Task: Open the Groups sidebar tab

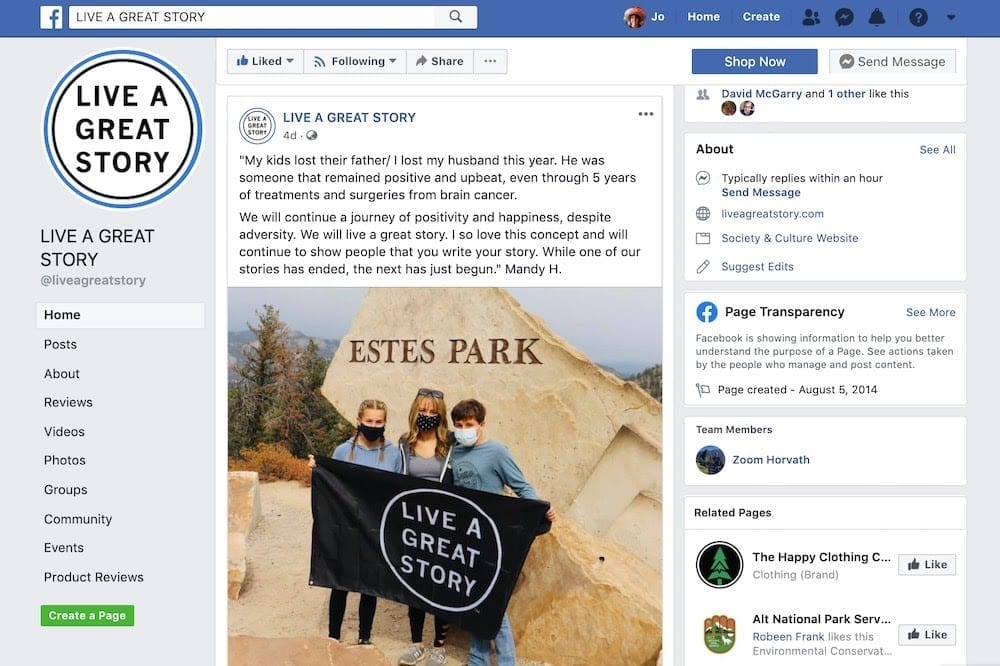Action: tap(66, 490)
